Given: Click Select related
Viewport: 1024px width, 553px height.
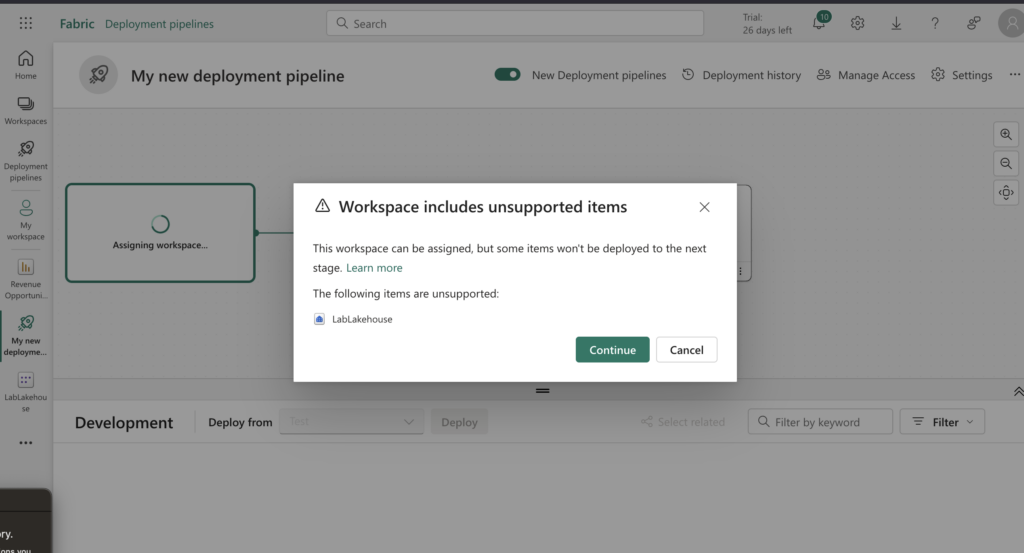Looking at the screenshot, I should coord(683,422).
